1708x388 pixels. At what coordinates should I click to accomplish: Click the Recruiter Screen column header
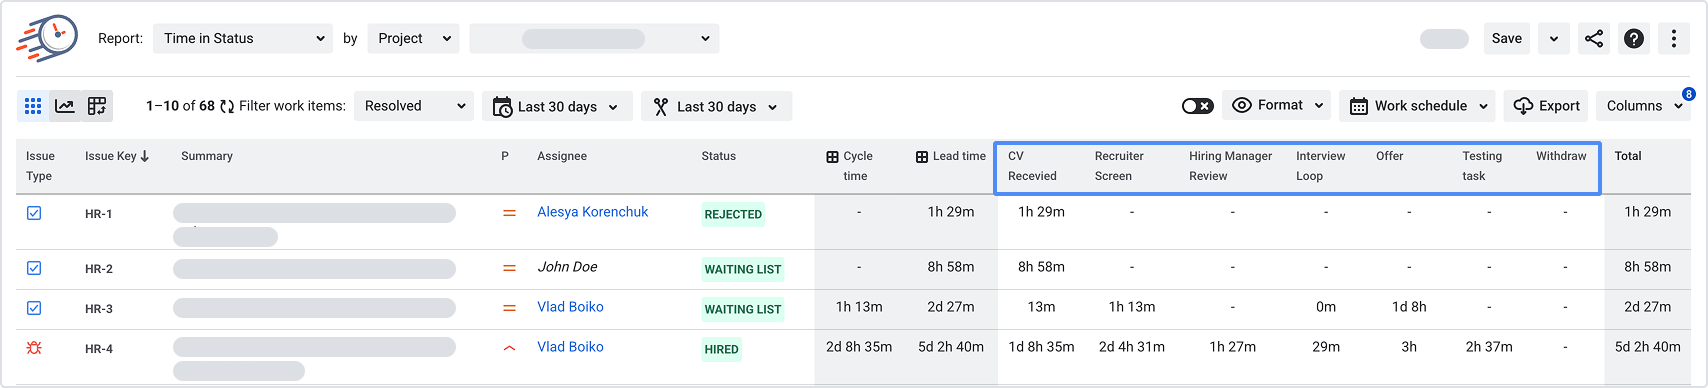click(x=1119, y=166)
